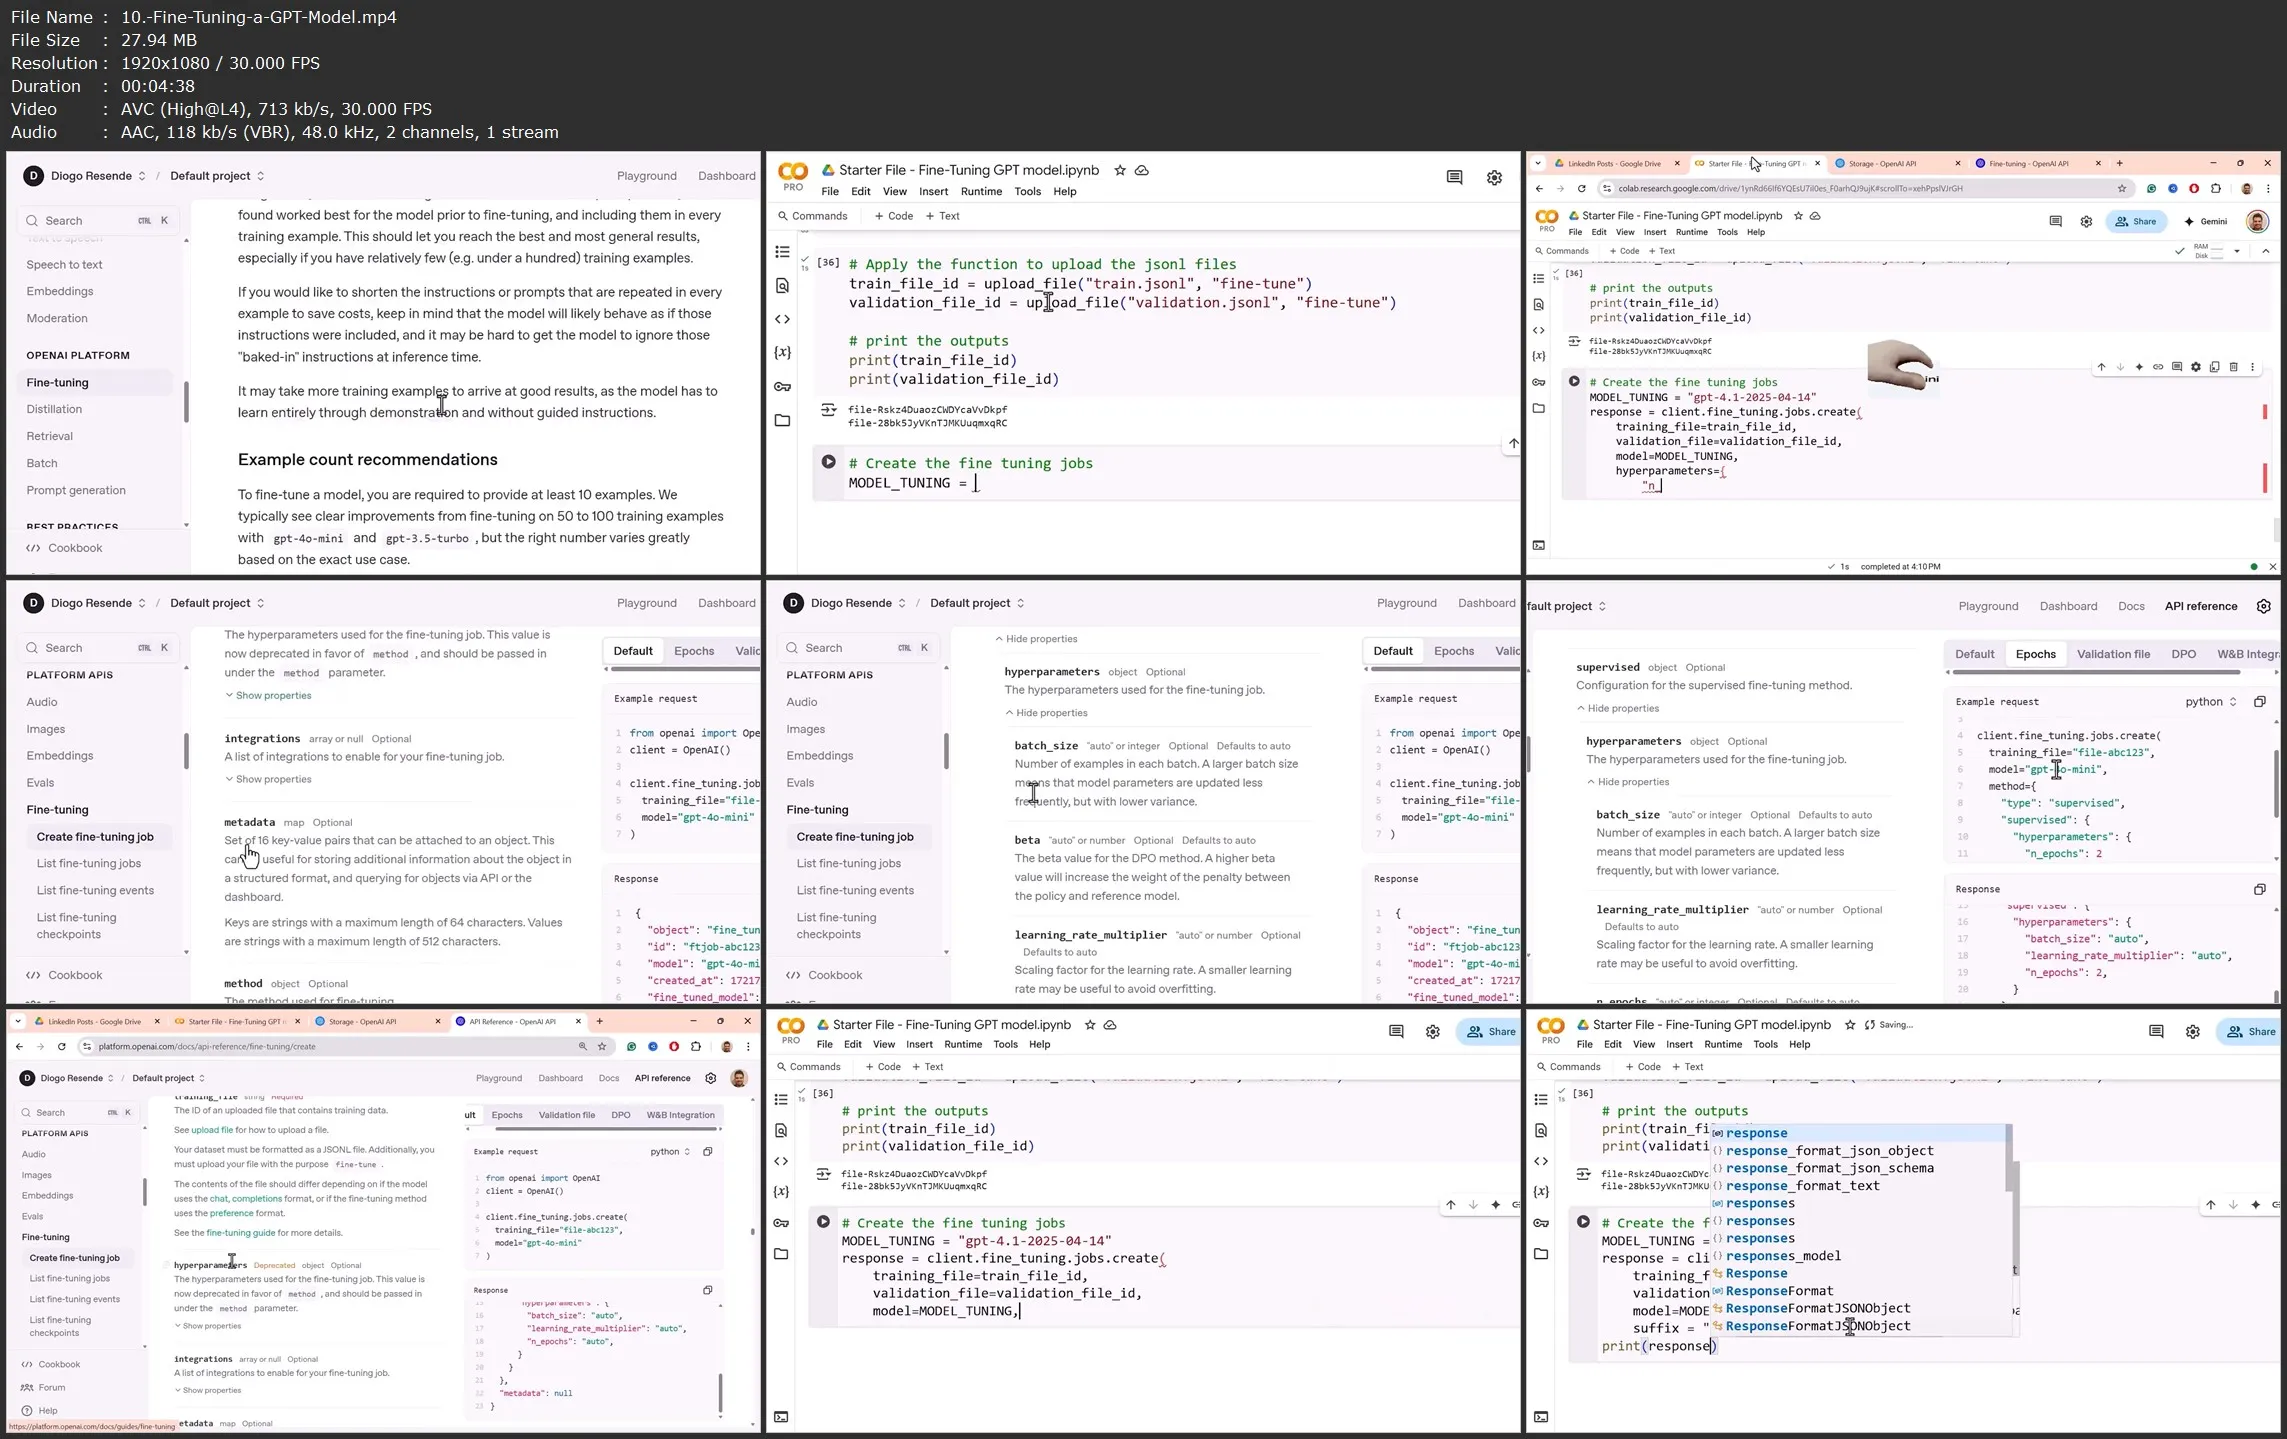Click + Code in Colab frame with empty MODEL_TUNING
The image size is (2287, 1439).
pos(894,216)
